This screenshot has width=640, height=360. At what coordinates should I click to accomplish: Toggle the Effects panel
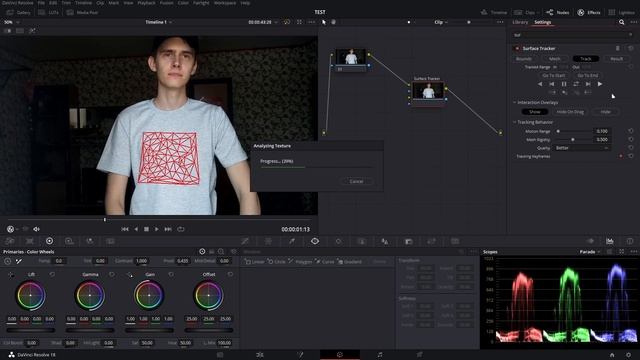(x=589, y=13)
